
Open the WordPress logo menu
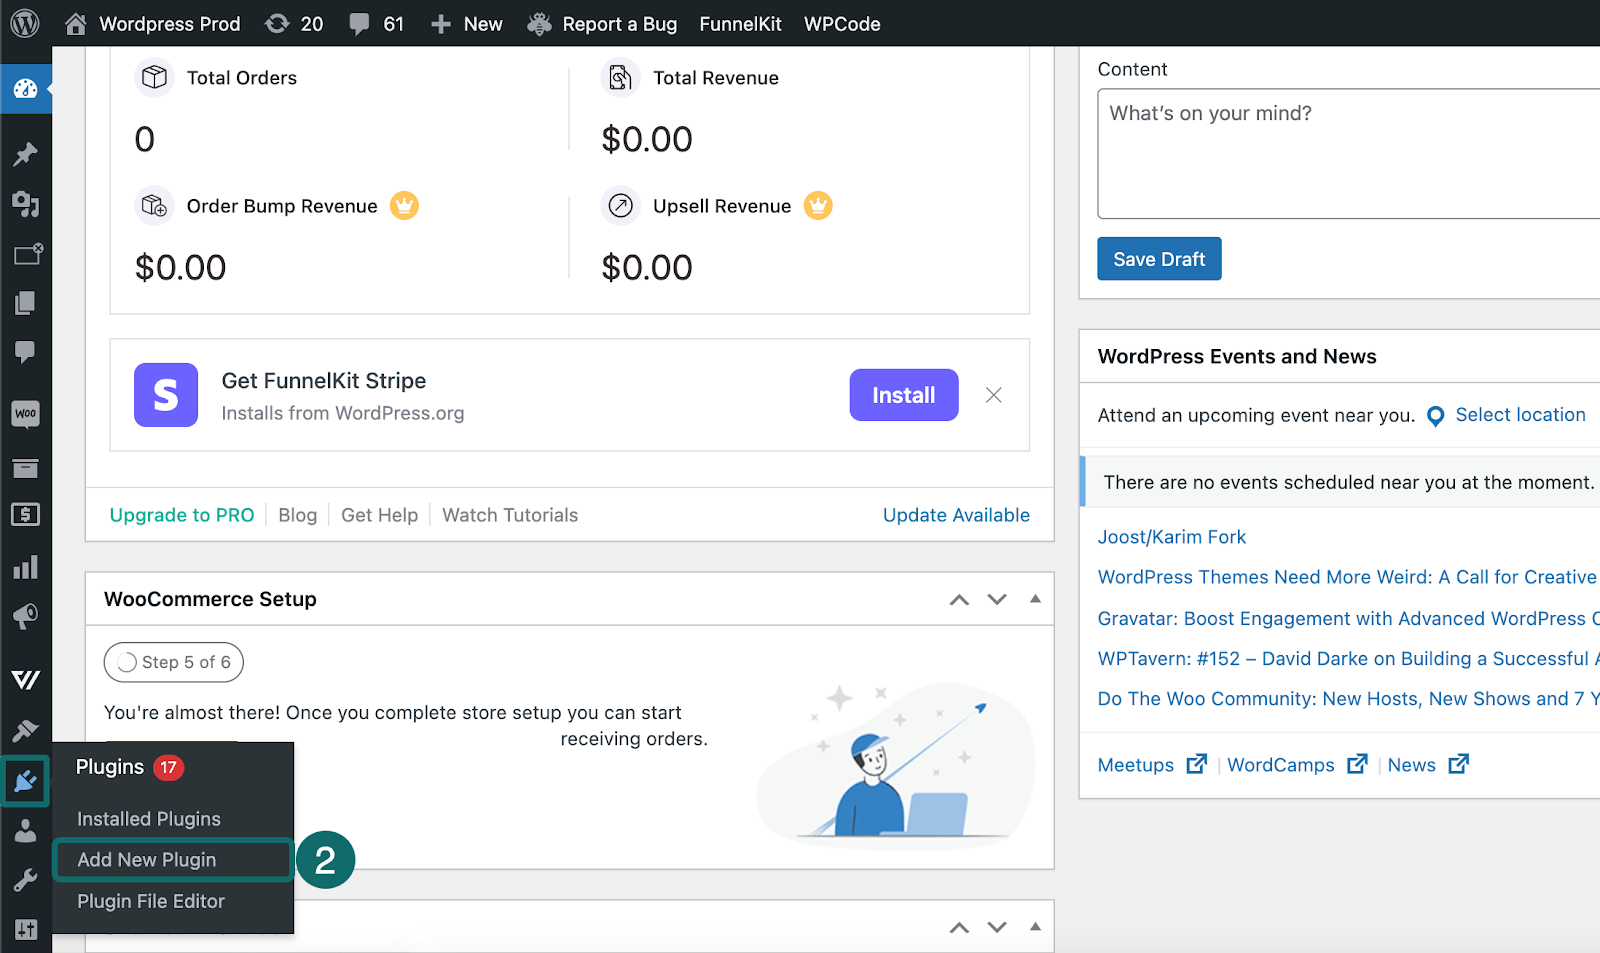pyautogui.click(x=25, y=23)
